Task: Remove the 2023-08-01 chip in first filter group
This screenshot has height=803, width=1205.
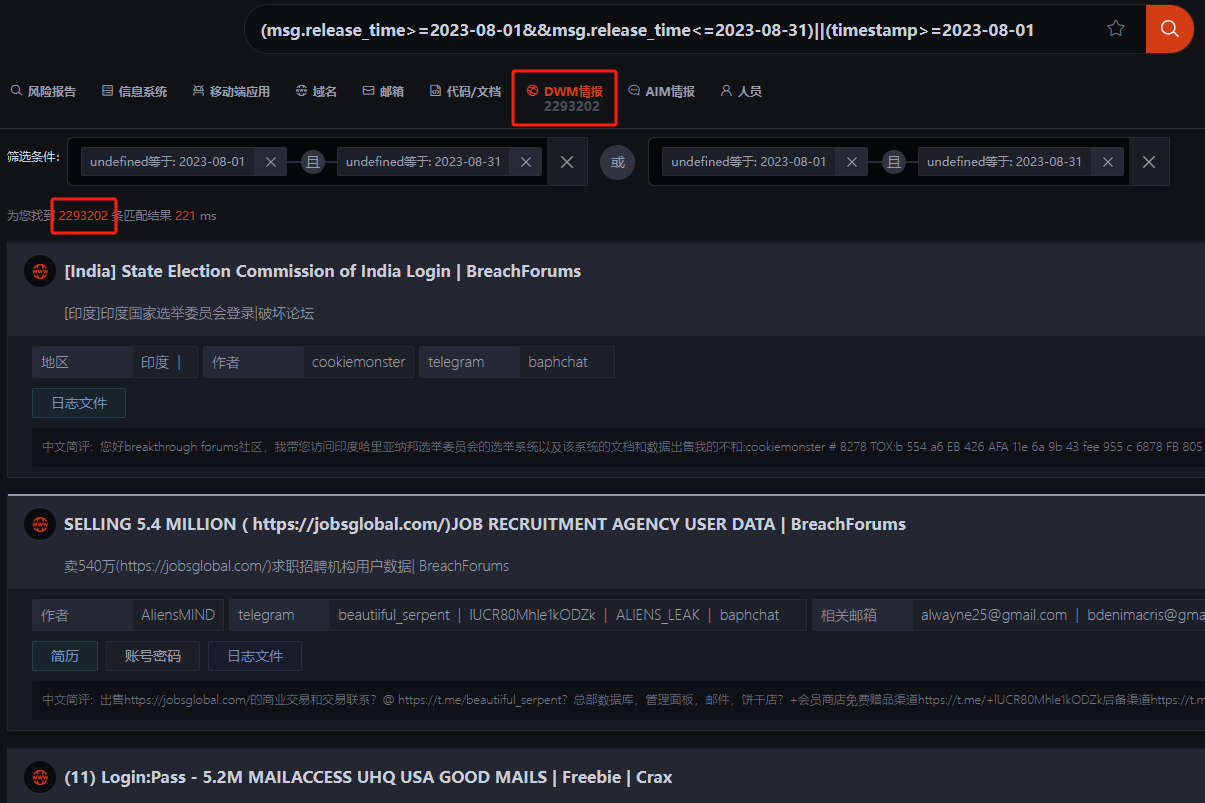Action: coord(270,162)
